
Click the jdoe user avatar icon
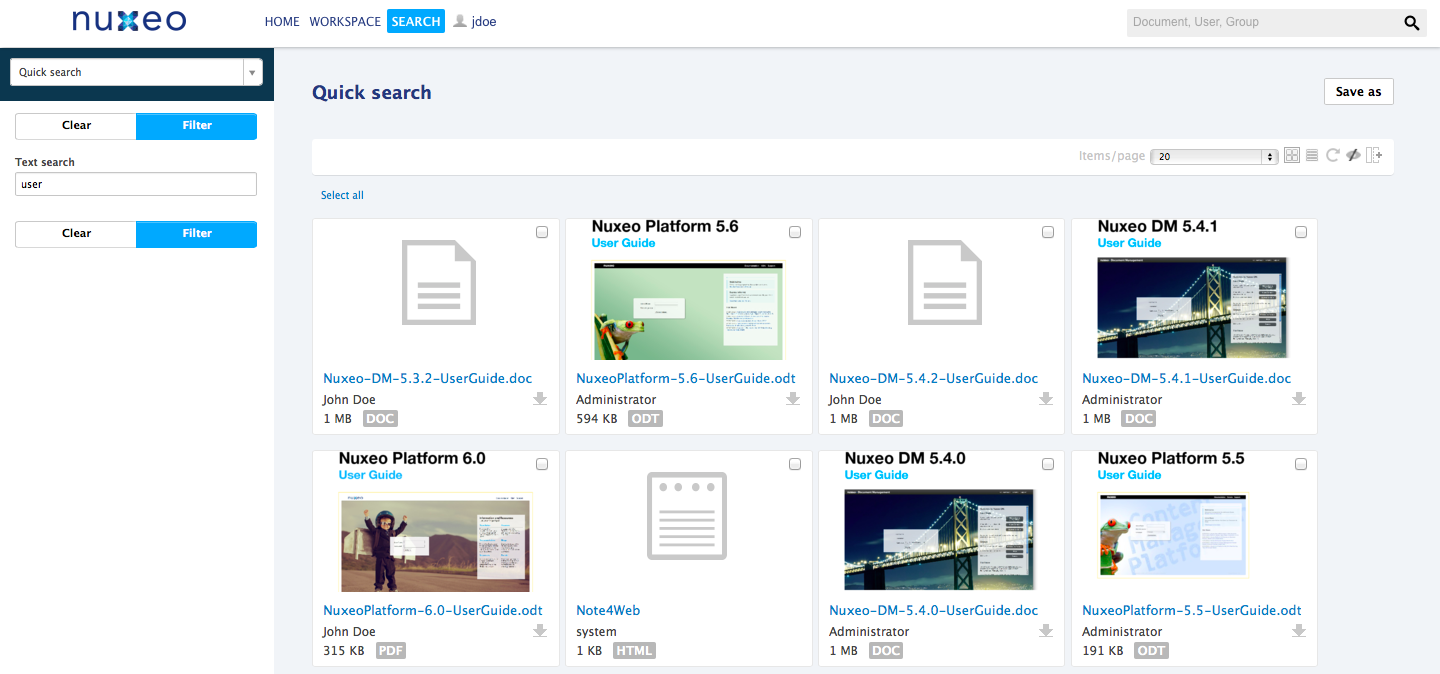(x=460, y=21)
